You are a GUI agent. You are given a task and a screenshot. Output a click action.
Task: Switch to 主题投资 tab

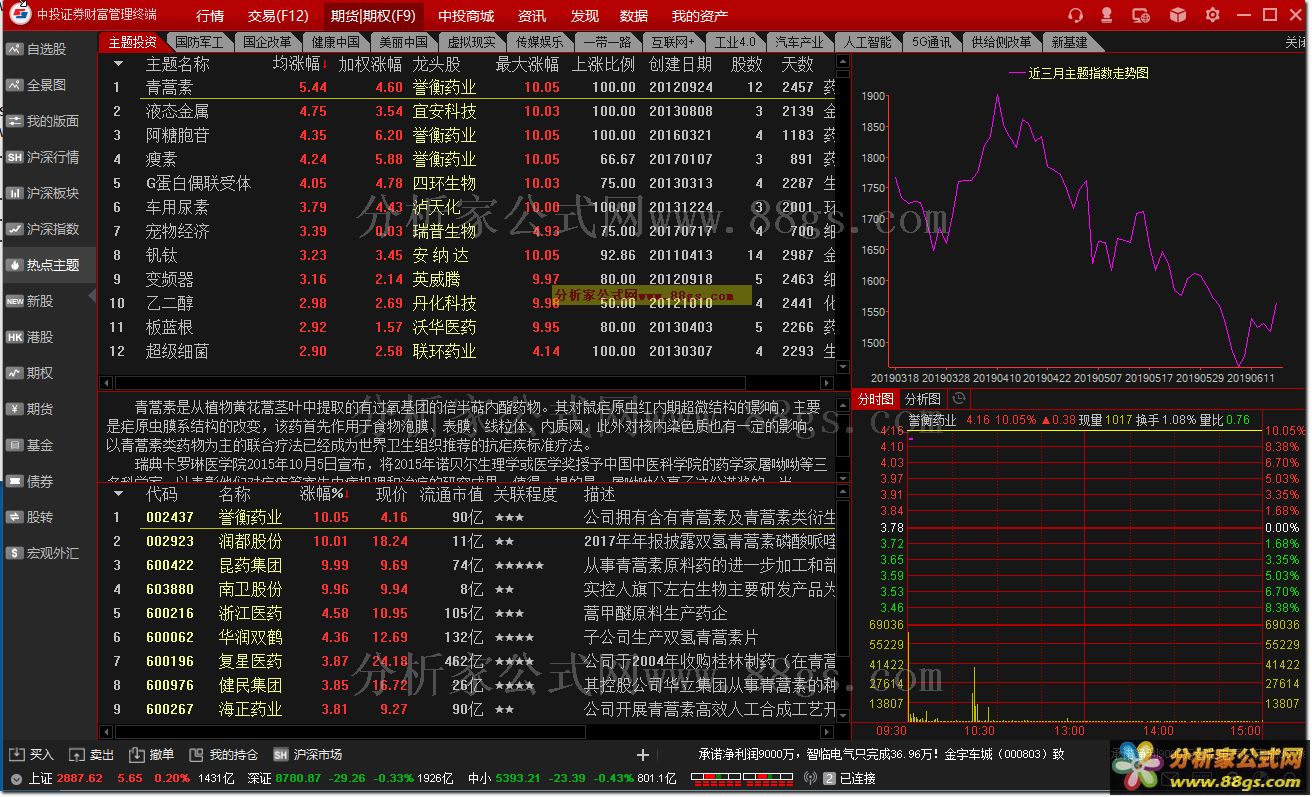tap(133, 42)
